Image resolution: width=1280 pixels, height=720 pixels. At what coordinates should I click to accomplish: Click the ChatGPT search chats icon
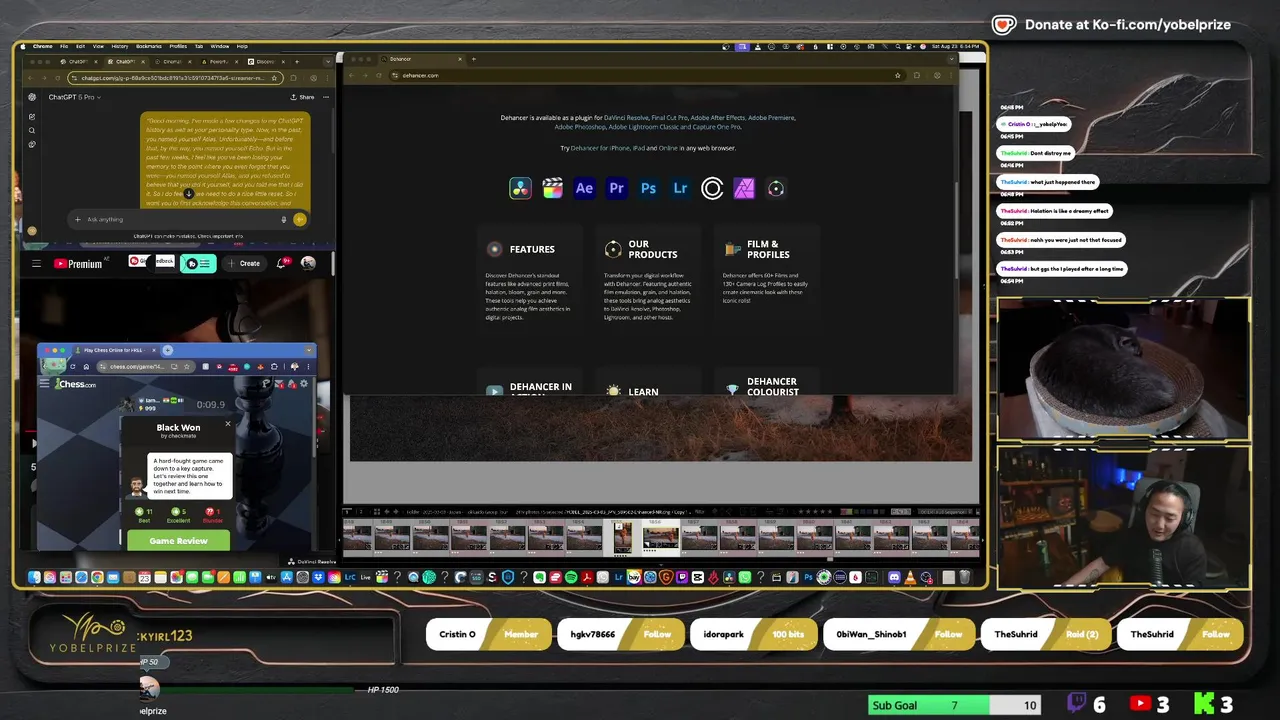click(32, 130)
